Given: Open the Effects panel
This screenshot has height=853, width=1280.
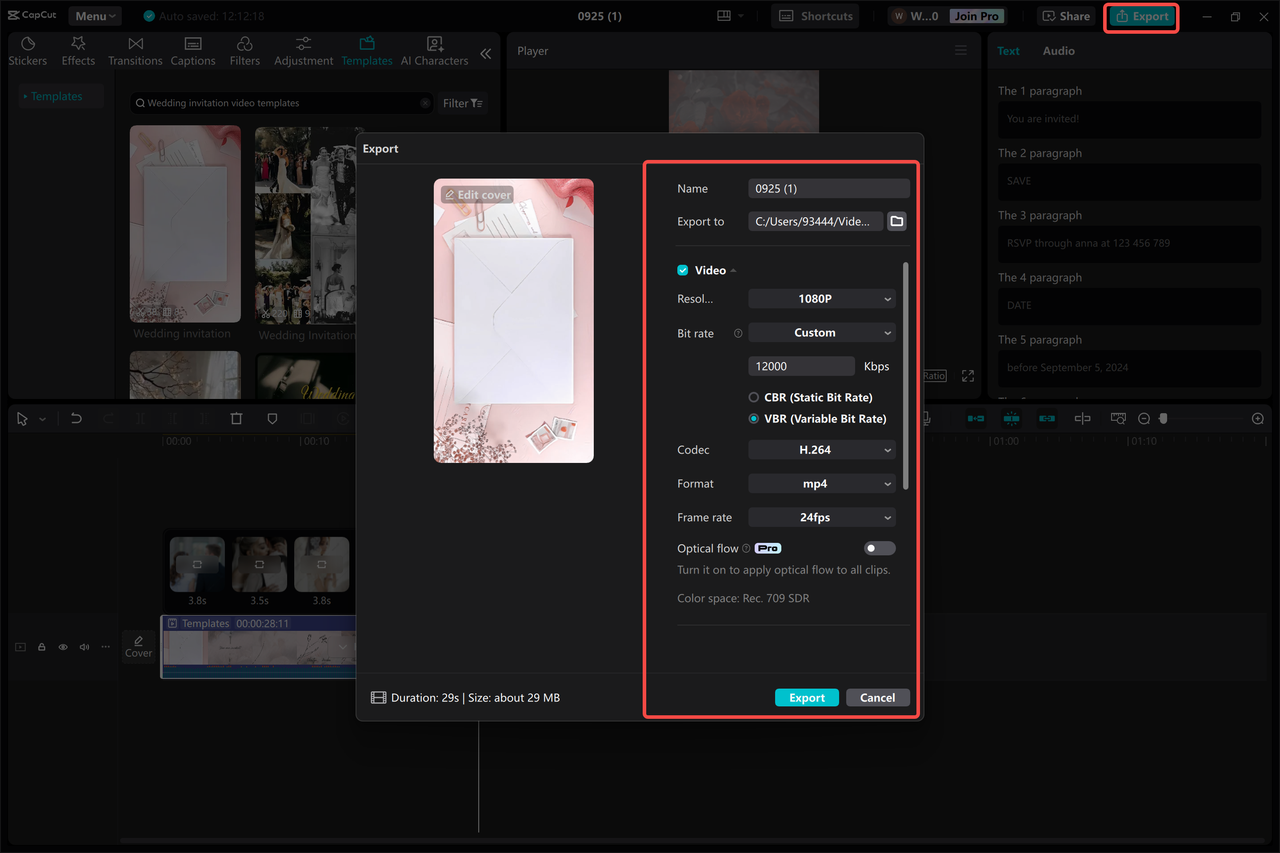Looking at the screenshot, I should 77,48.
